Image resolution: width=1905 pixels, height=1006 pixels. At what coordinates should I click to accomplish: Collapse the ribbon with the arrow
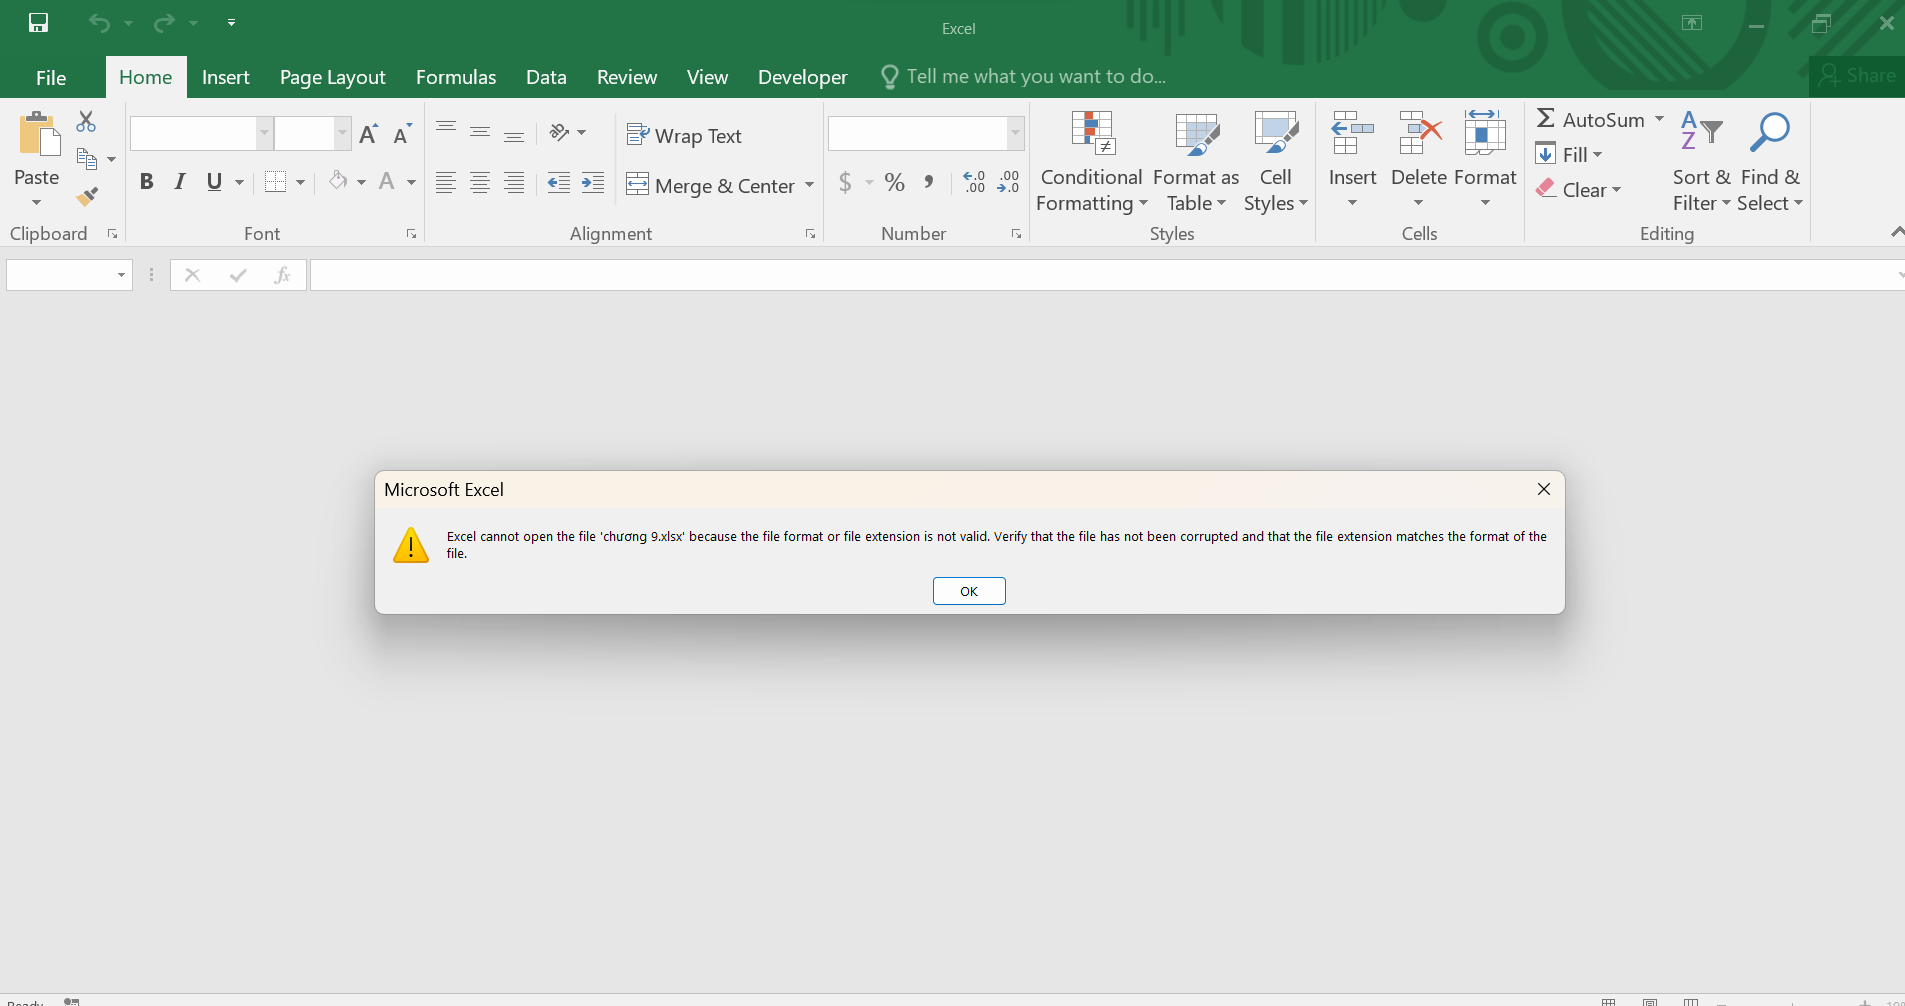pyautogui.click(x=1896, y=232)
